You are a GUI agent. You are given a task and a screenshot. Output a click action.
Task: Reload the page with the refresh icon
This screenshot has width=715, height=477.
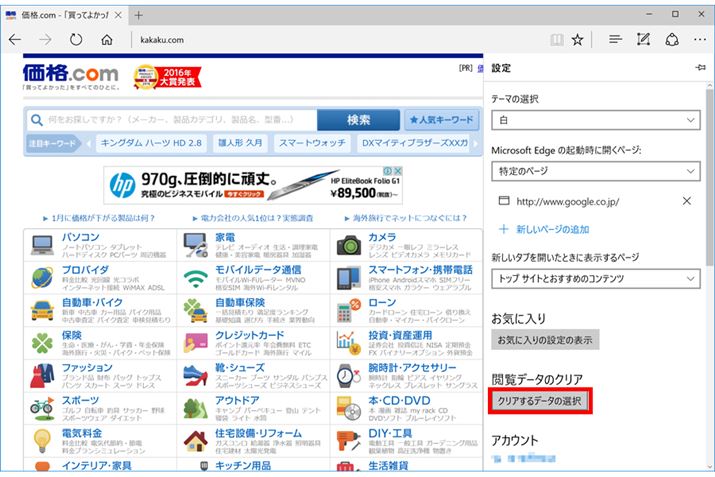click(x=76, y=40)
